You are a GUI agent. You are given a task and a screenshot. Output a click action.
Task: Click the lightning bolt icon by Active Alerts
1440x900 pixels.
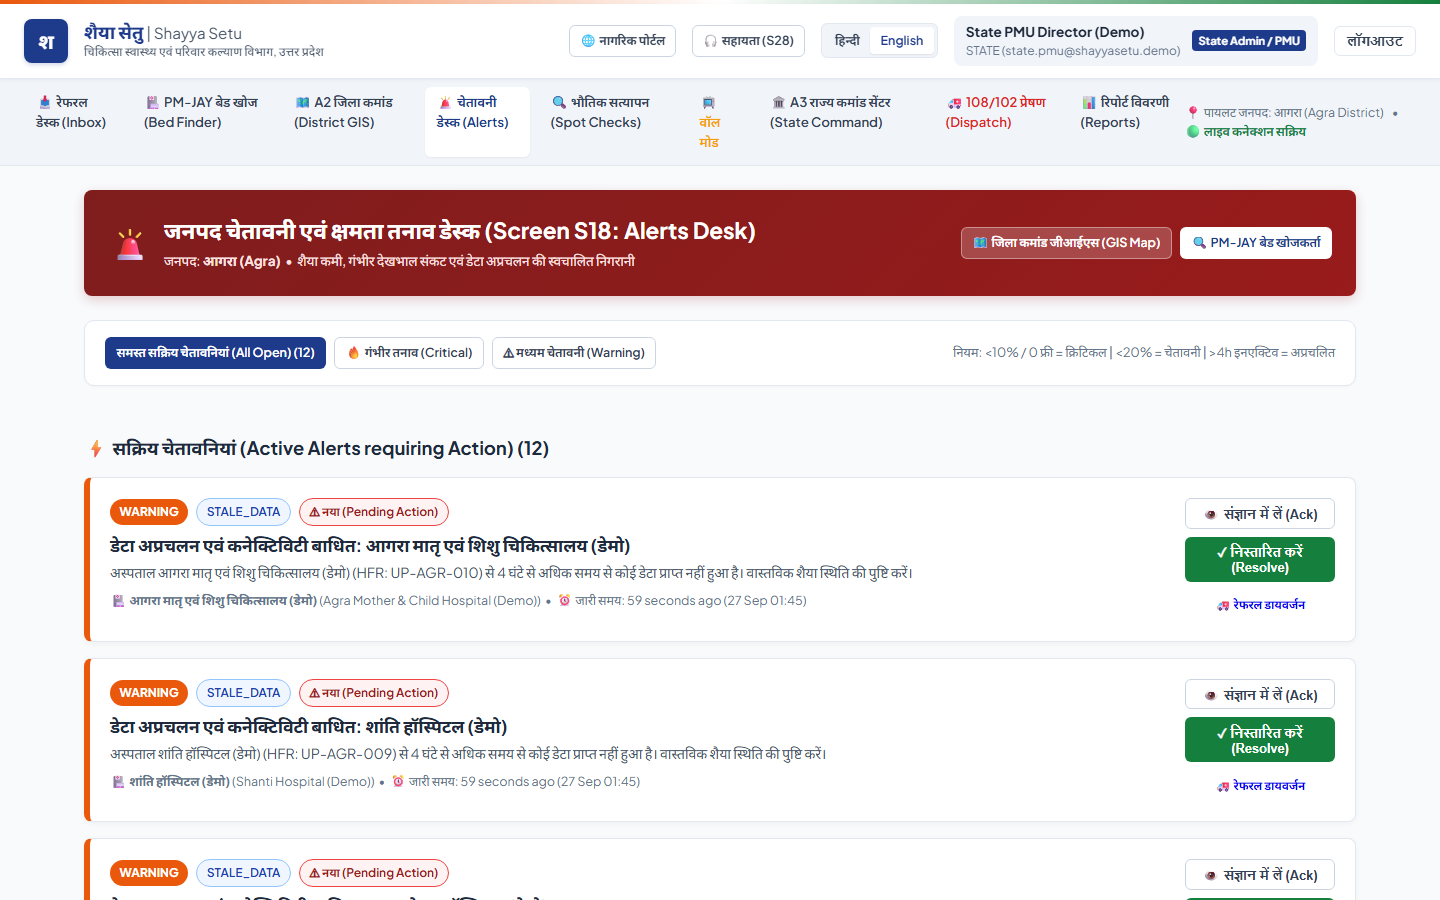click(x=96, y=449)
